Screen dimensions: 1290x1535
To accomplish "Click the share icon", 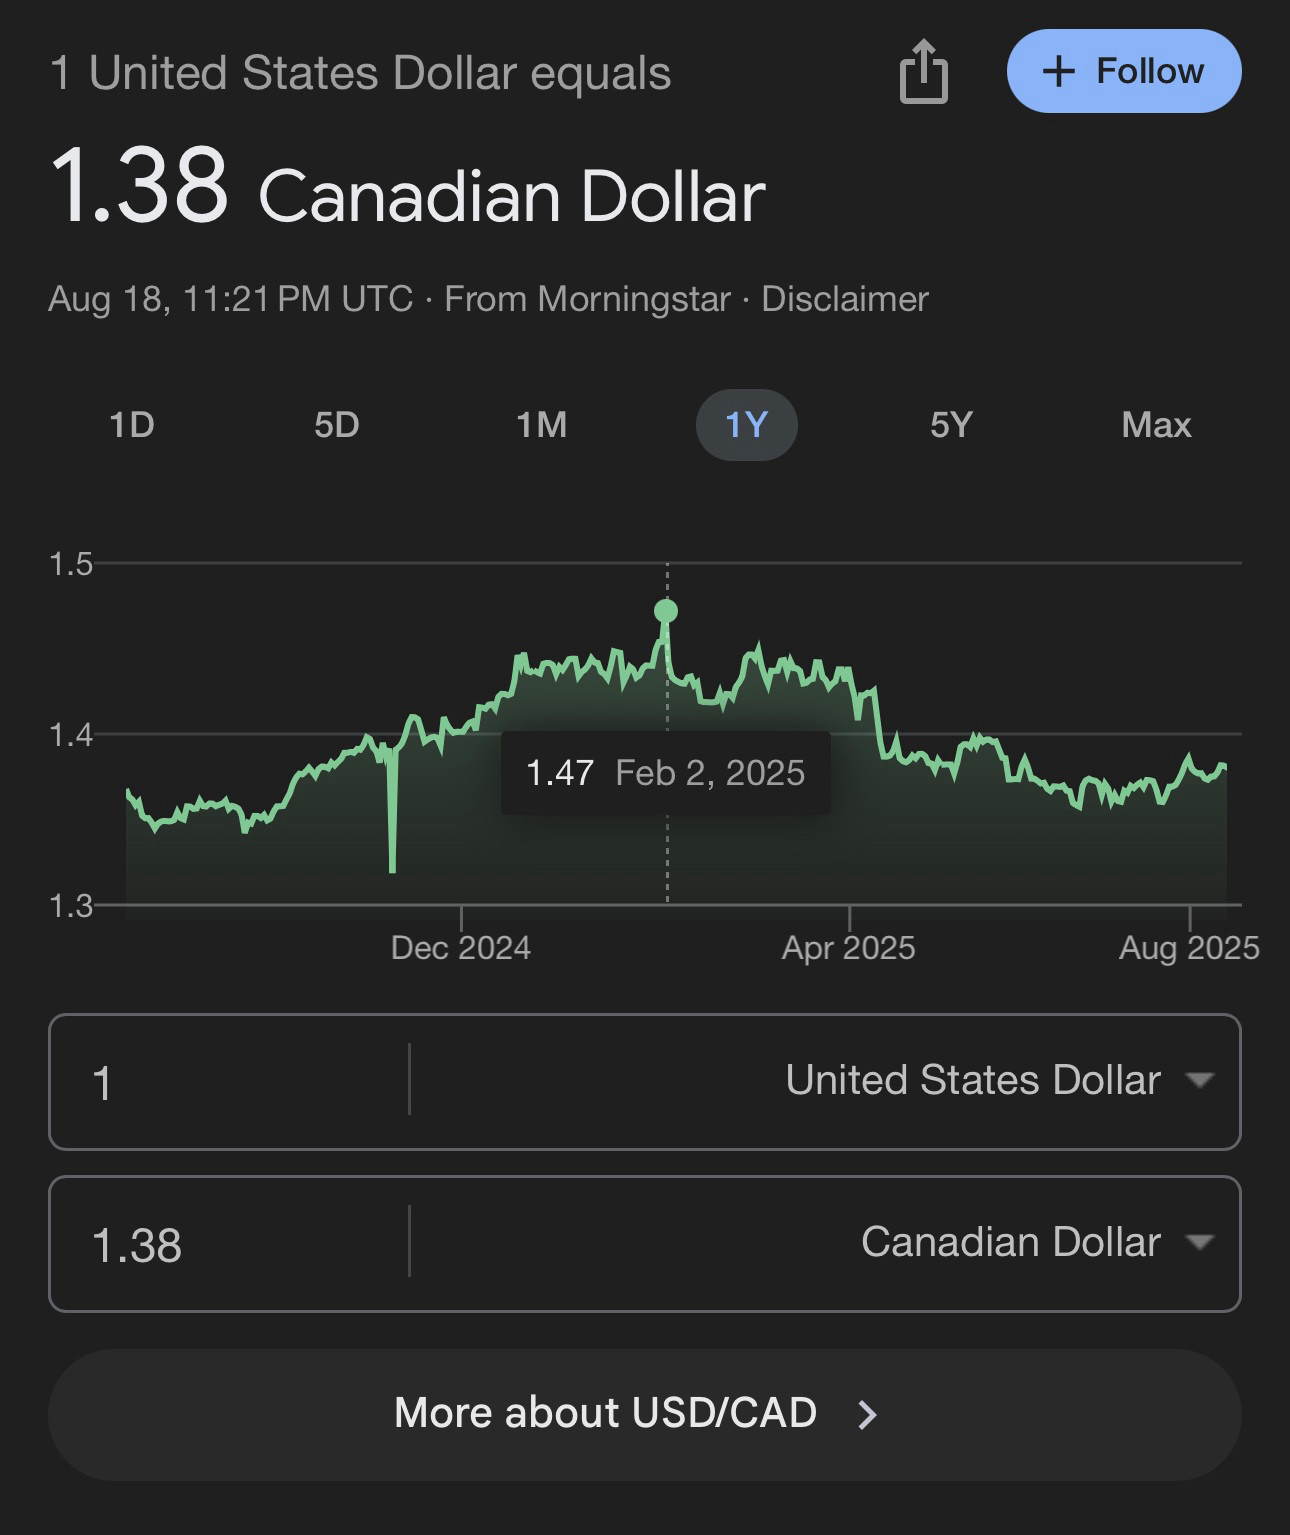I will click(923, 72).
